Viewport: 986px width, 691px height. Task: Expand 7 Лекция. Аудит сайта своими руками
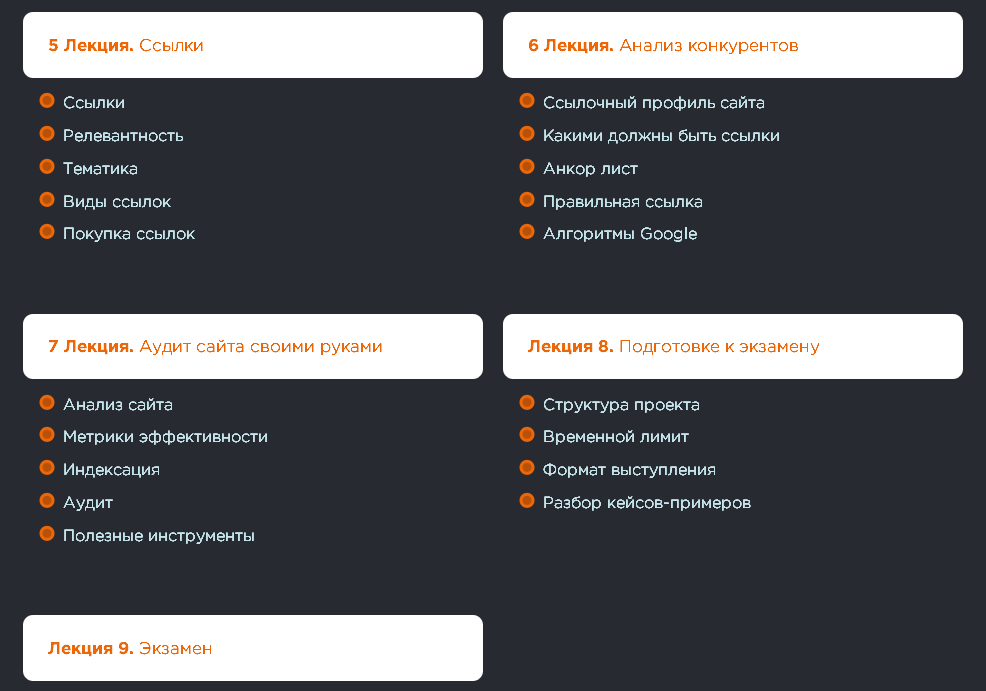[253, 346]
